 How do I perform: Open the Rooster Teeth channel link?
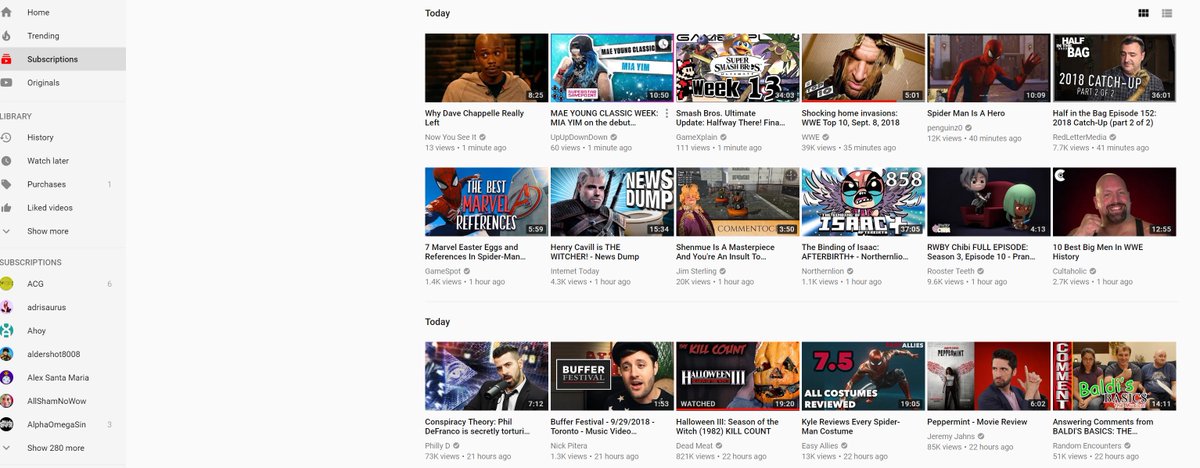pos(952,270)
